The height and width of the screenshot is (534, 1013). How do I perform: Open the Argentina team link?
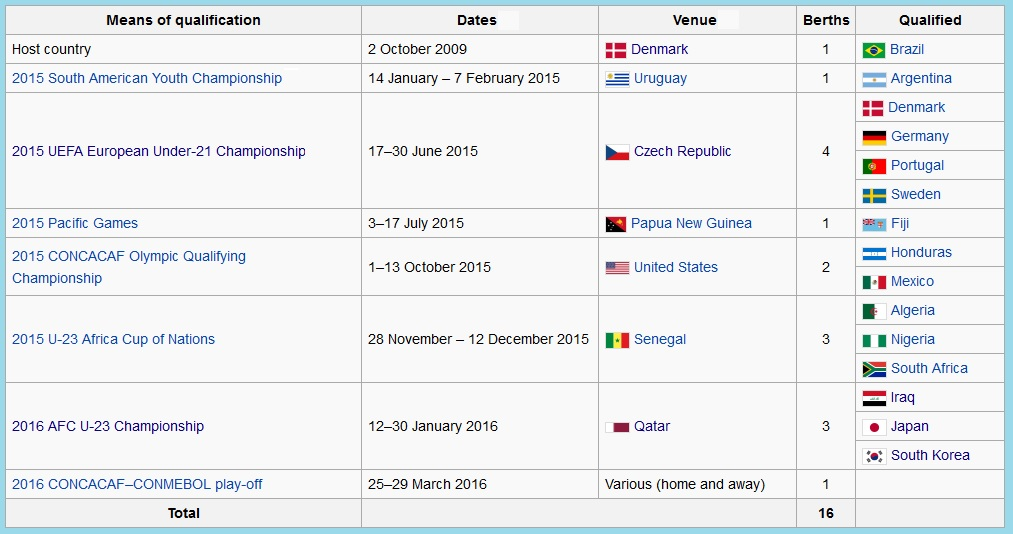pos(921,78)
